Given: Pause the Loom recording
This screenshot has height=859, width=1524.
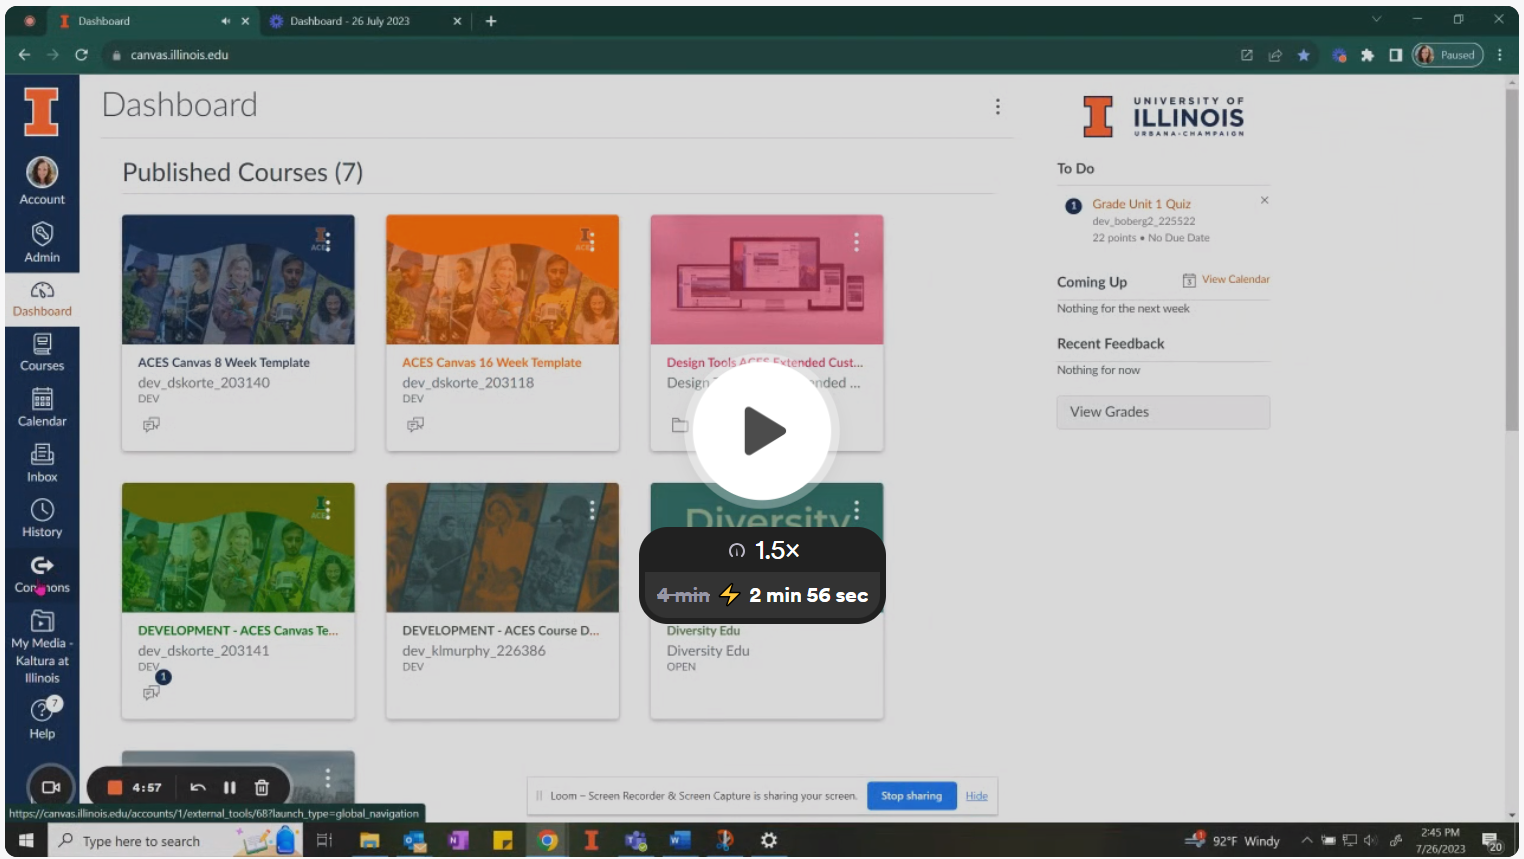Looking at the screenshot, I should coord(229,788).
